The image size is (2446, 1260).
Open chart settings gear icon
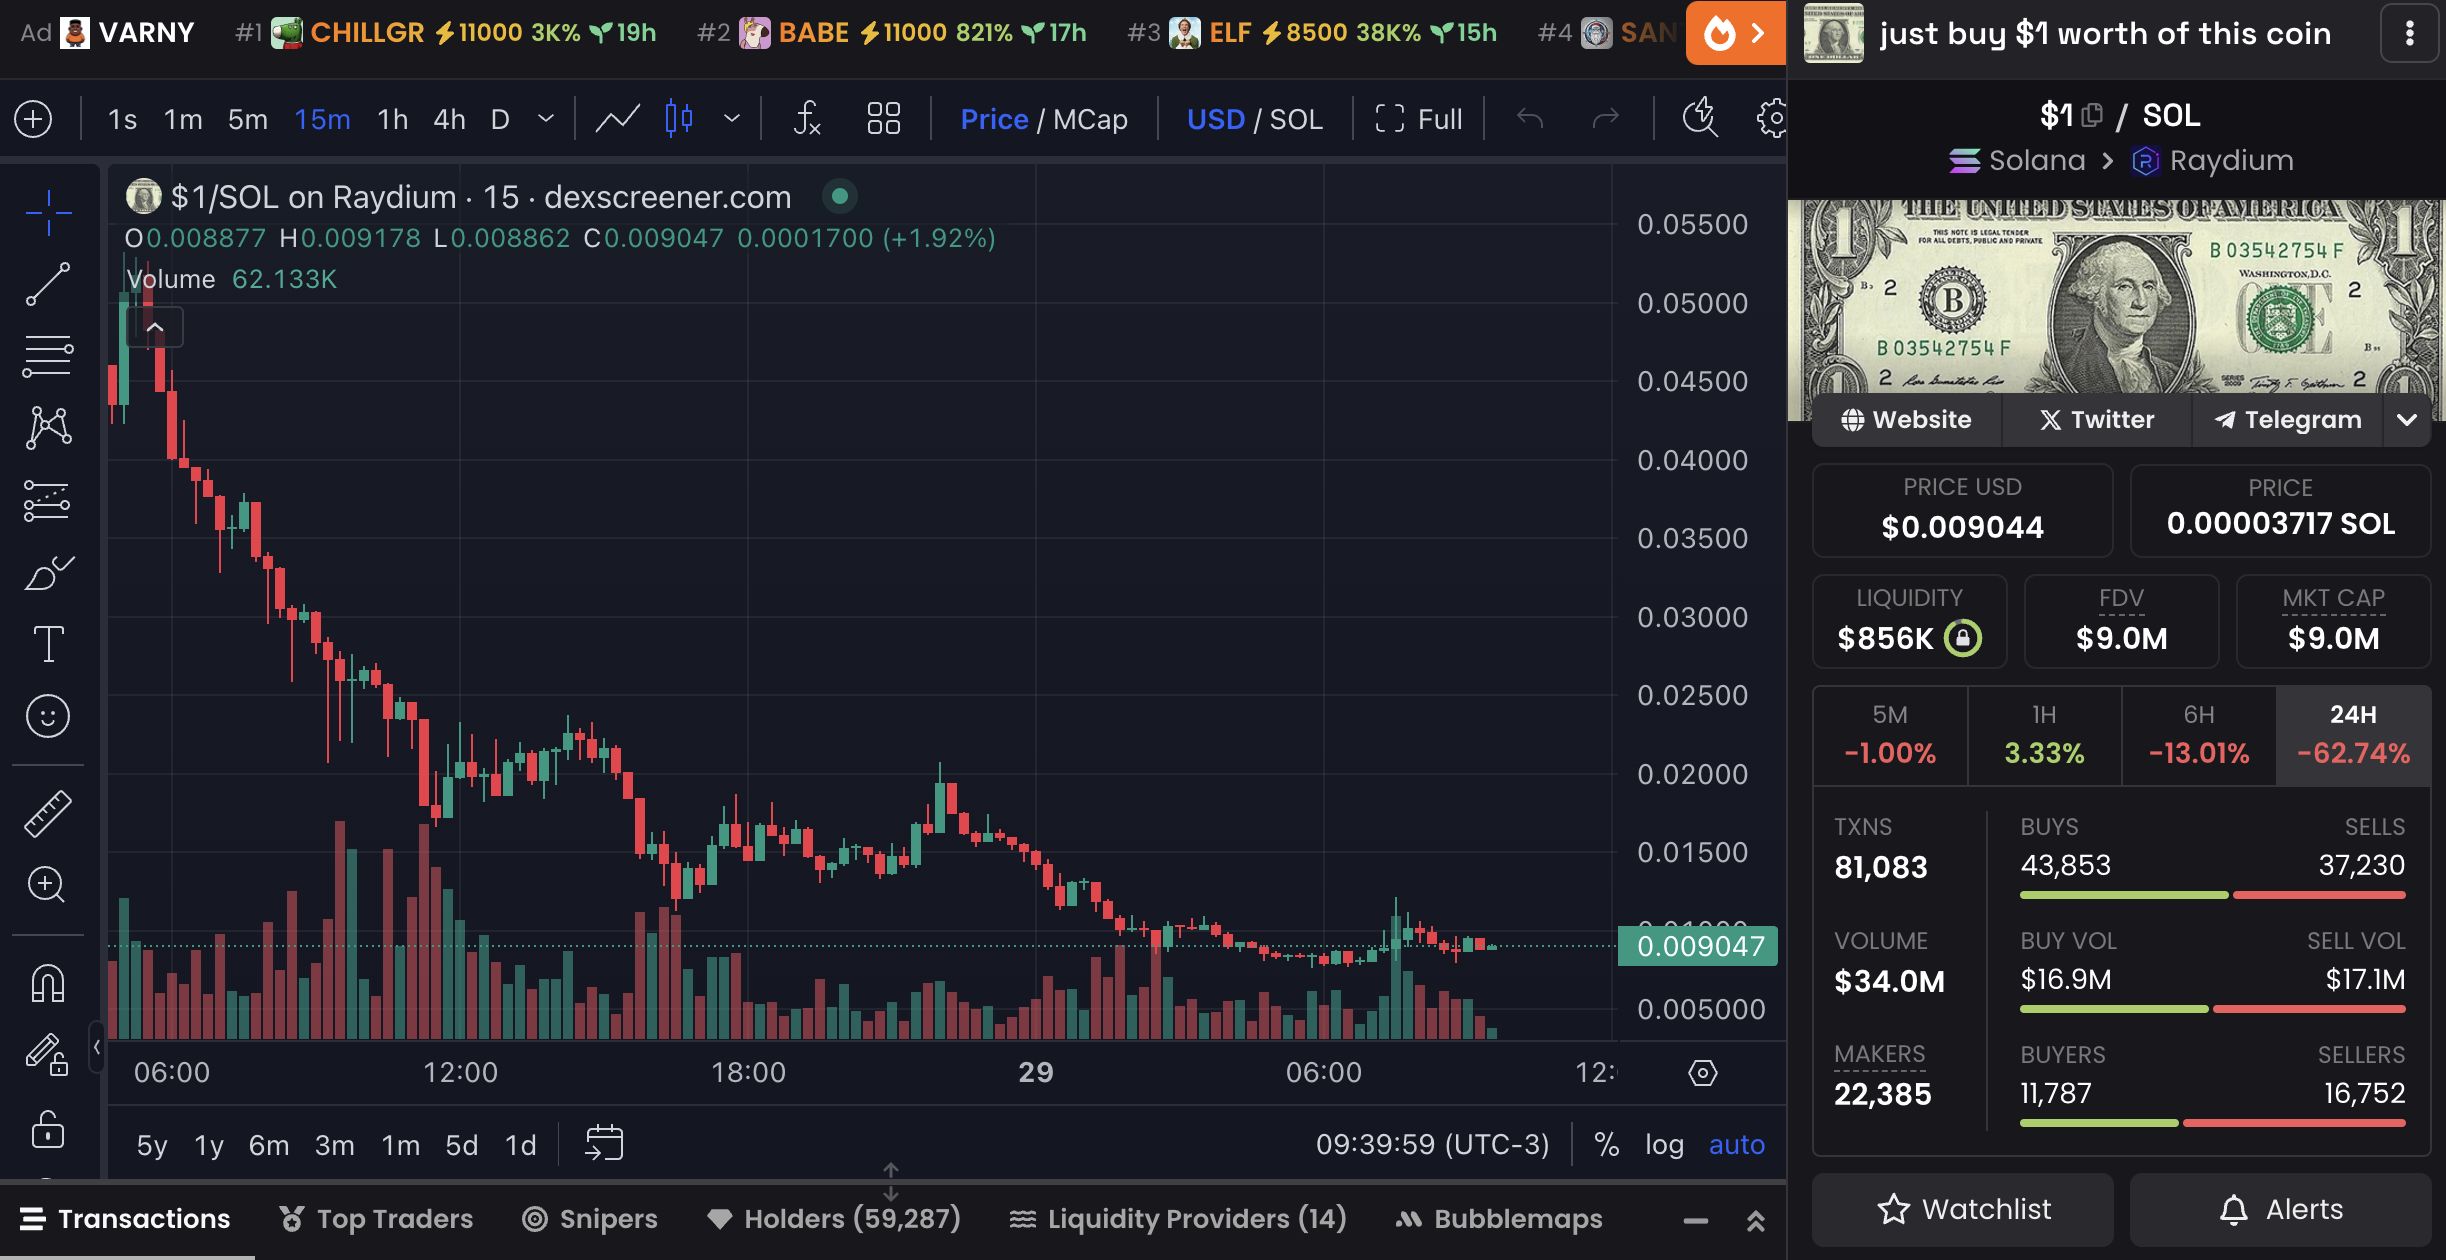click(x=1772, y=119)
